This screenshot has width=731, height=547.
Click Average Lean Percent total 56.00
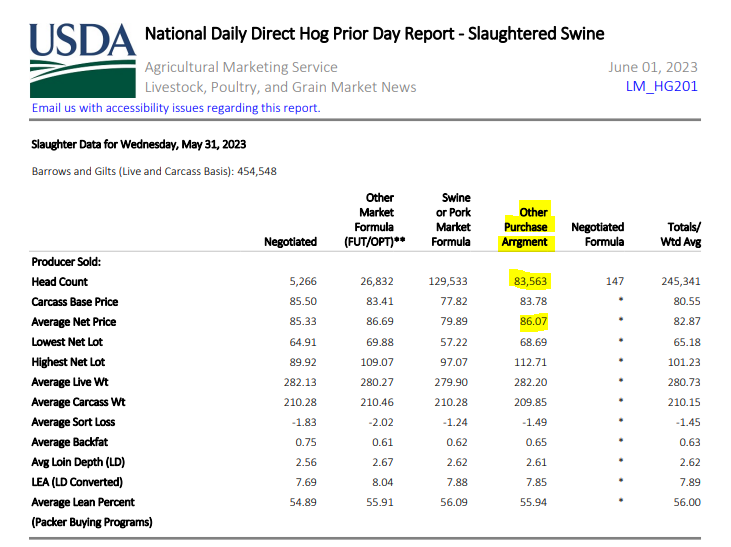[687, 502]
